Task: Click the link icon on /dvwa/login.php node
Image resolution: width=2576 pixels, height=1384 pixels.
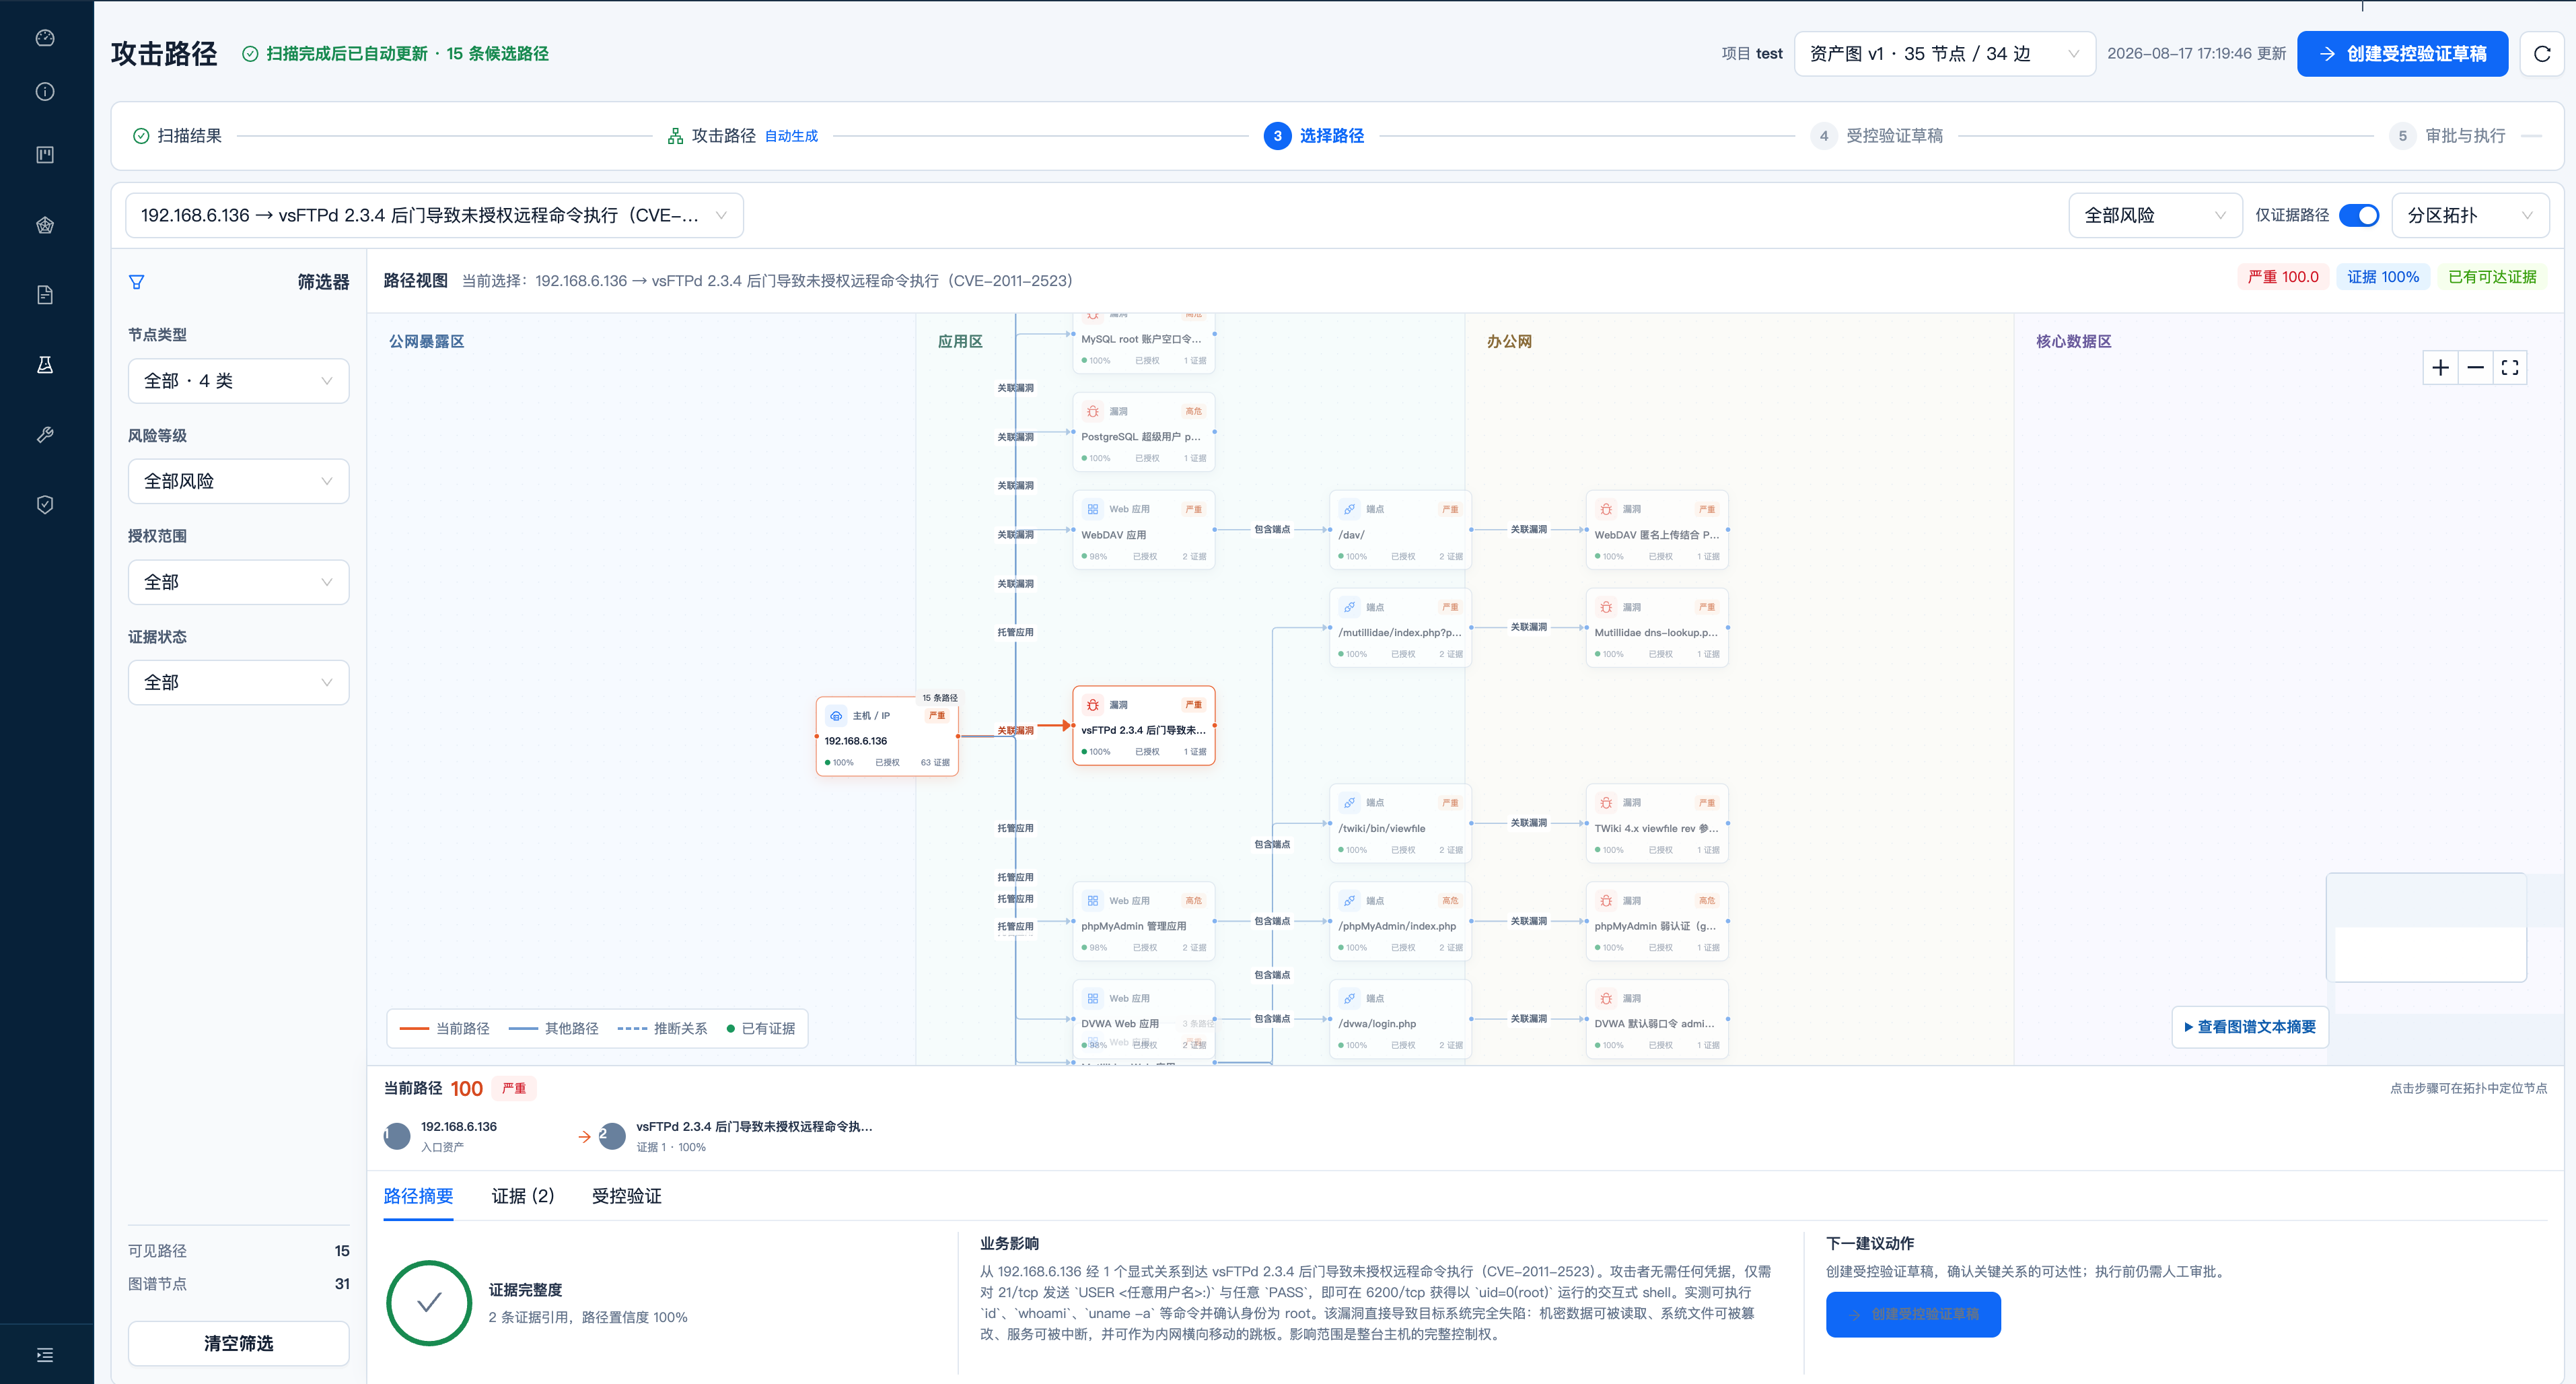Action: pos(1350,999)
